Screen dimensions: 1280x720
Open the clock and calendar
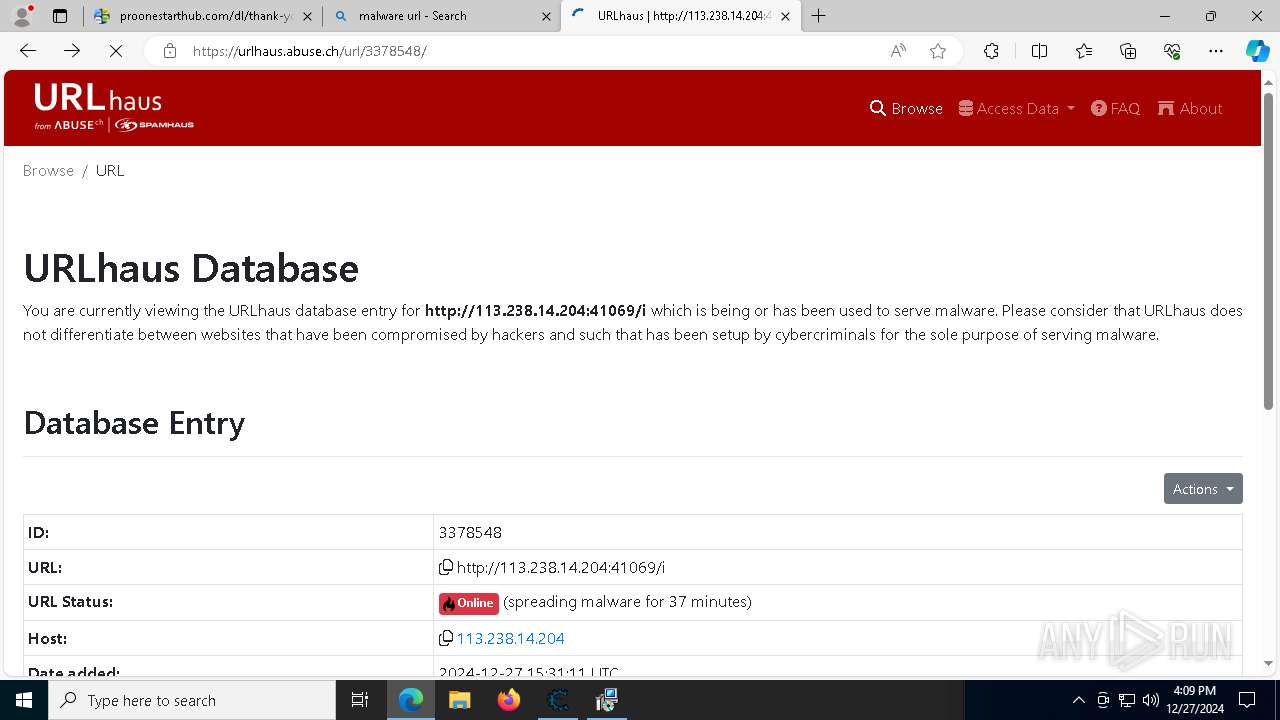click(x=1194, y=700)
